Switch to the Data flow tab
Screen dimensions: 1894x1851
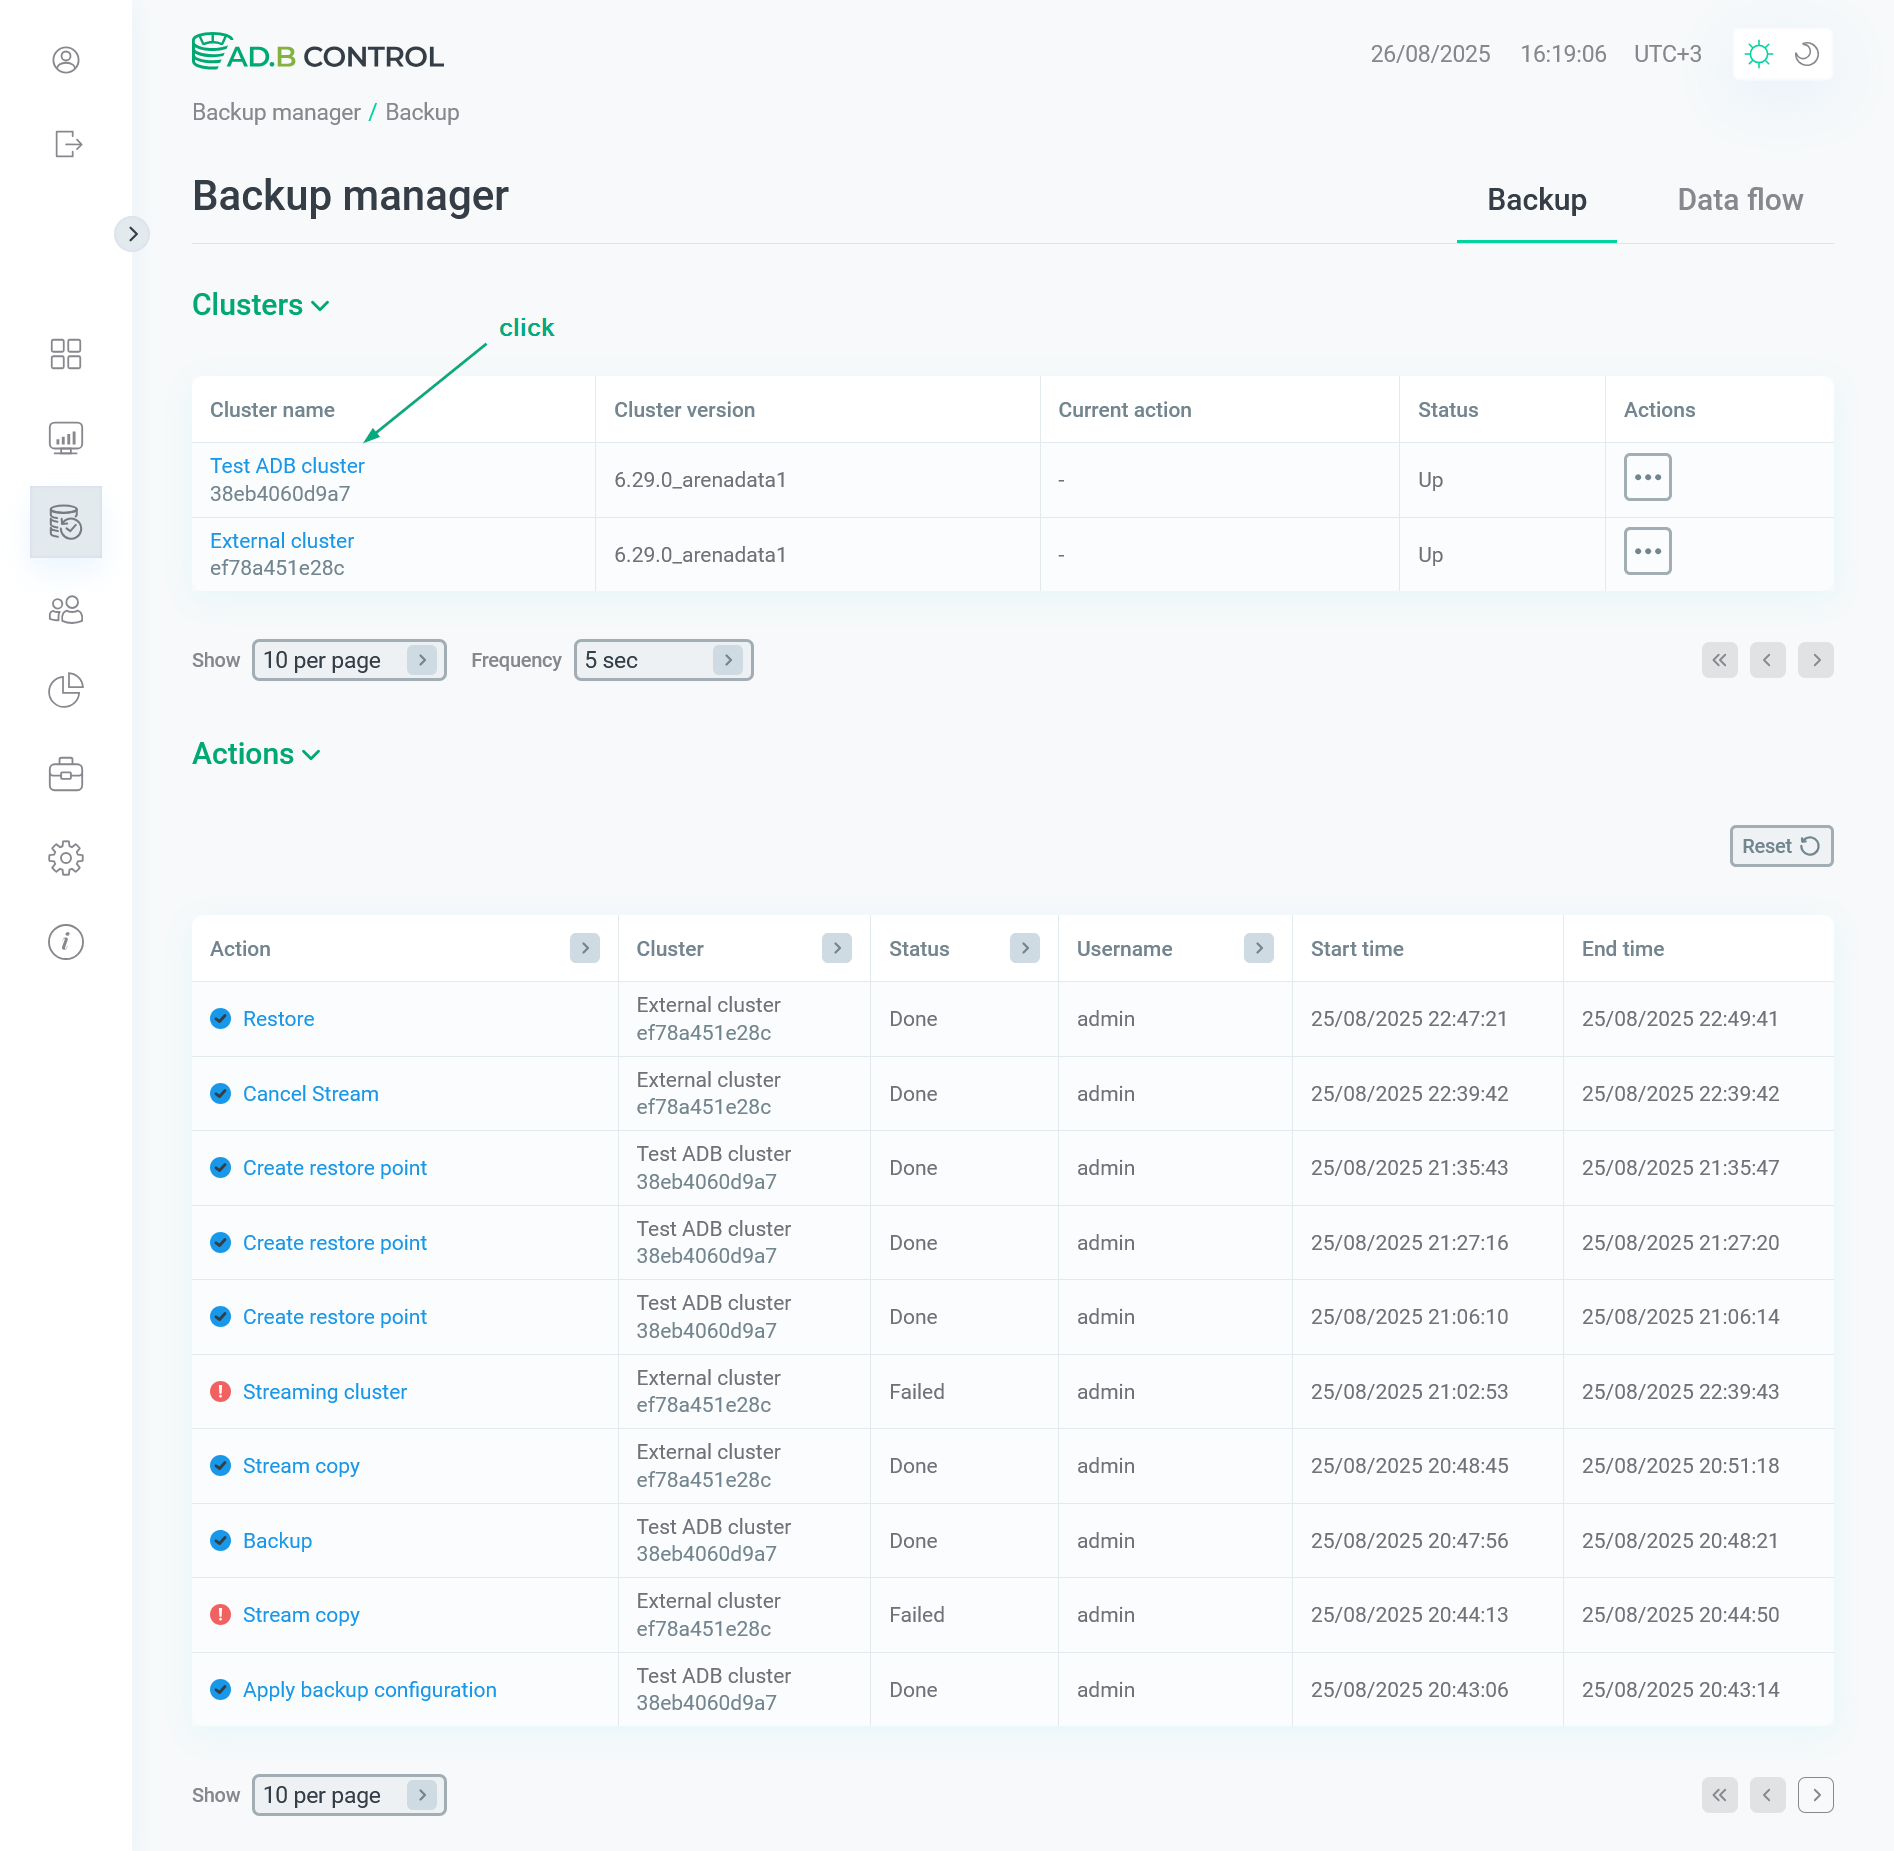tap(1740, 200)
